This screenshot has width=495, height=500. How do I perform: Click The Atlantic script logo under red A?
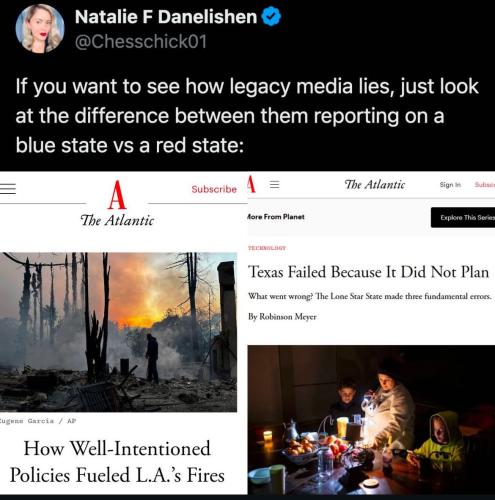pos(117,220)
